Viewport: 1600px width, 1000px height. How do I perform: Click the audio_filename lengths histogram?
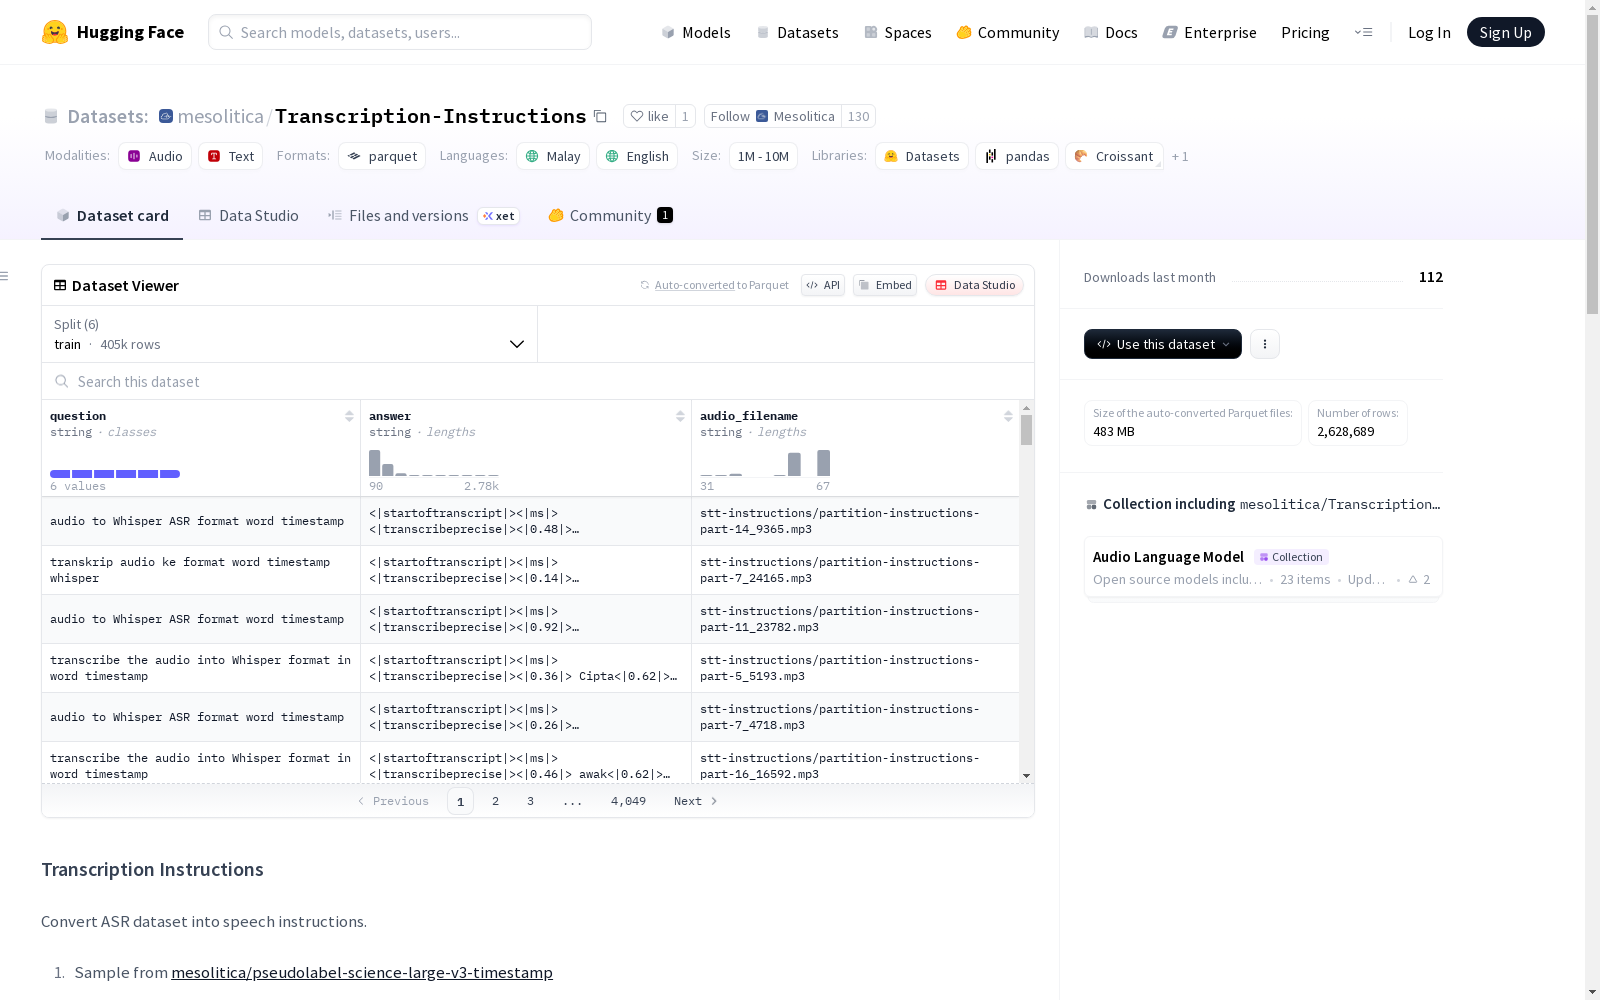click(765, 463)
